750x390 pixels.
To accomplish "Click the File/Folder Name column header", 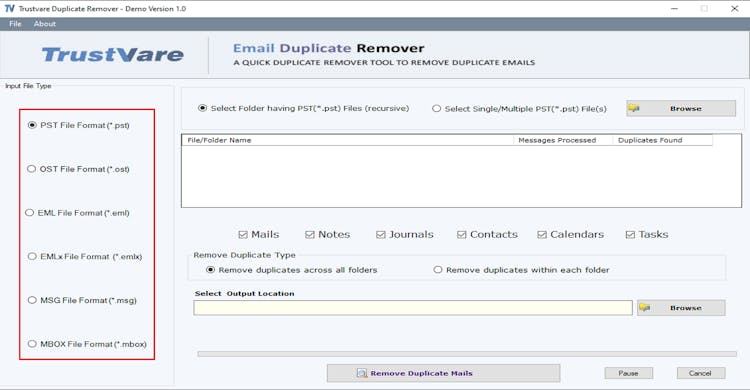I will coord(347,140).
